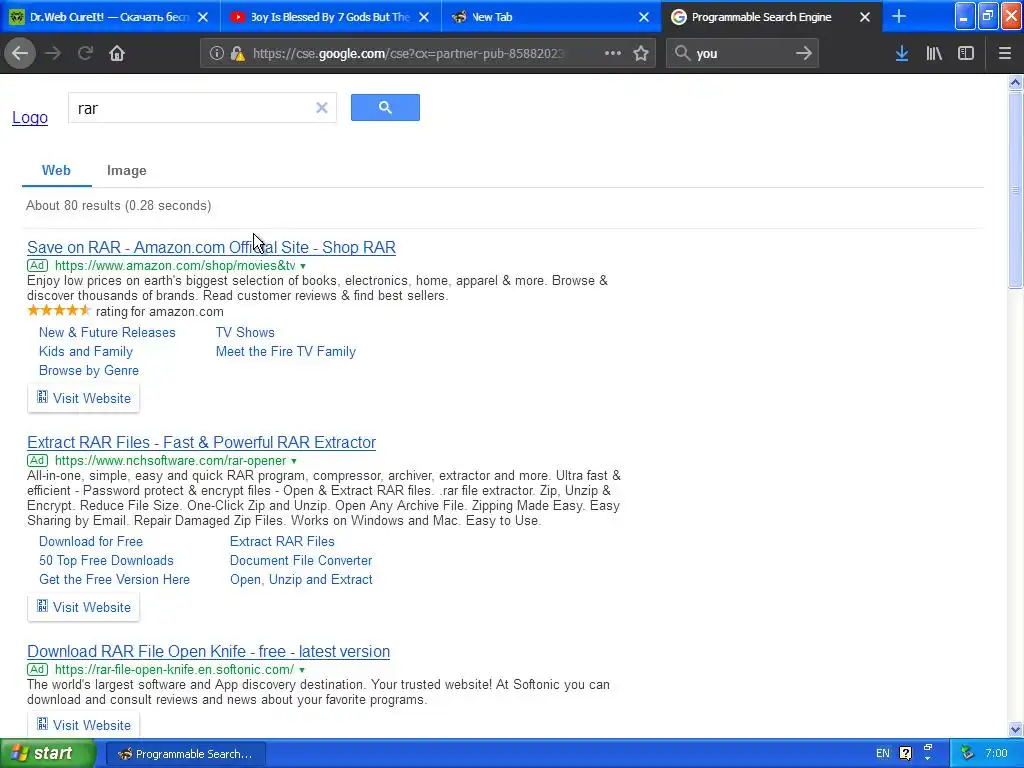
Task: Close the Dr.Web CureIt! tab
Action: click(203, 17)
